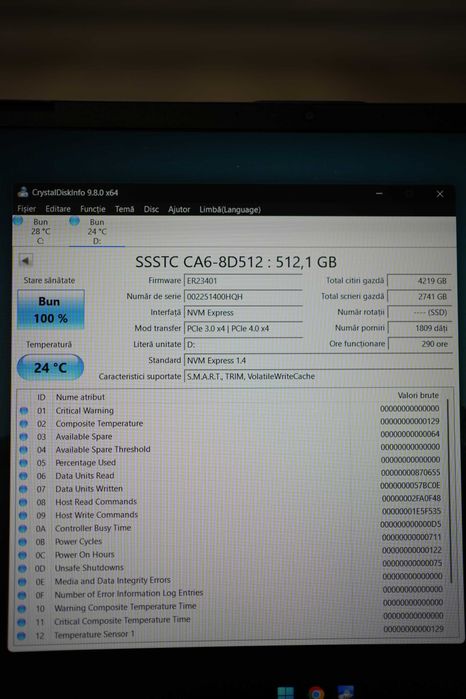466x699 pixels.
Task: Open the Disc menu
Action: click(151, 209)
